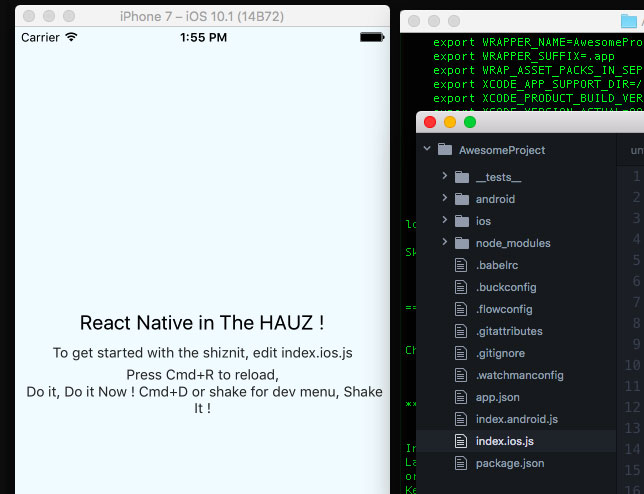Open index.android.js in the editor
Screen dimensions: 644x494
pos(517,419)
